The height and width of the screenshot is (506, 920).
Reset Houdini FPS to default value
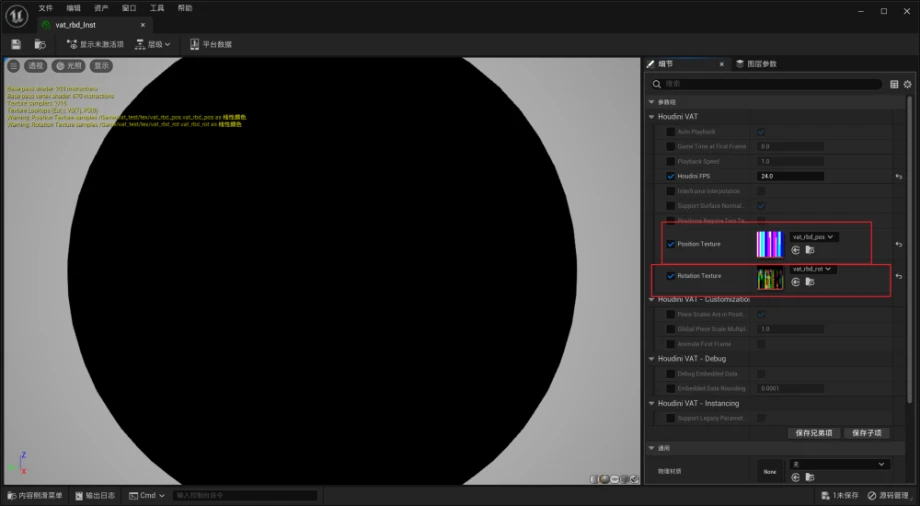click(898, 176)
